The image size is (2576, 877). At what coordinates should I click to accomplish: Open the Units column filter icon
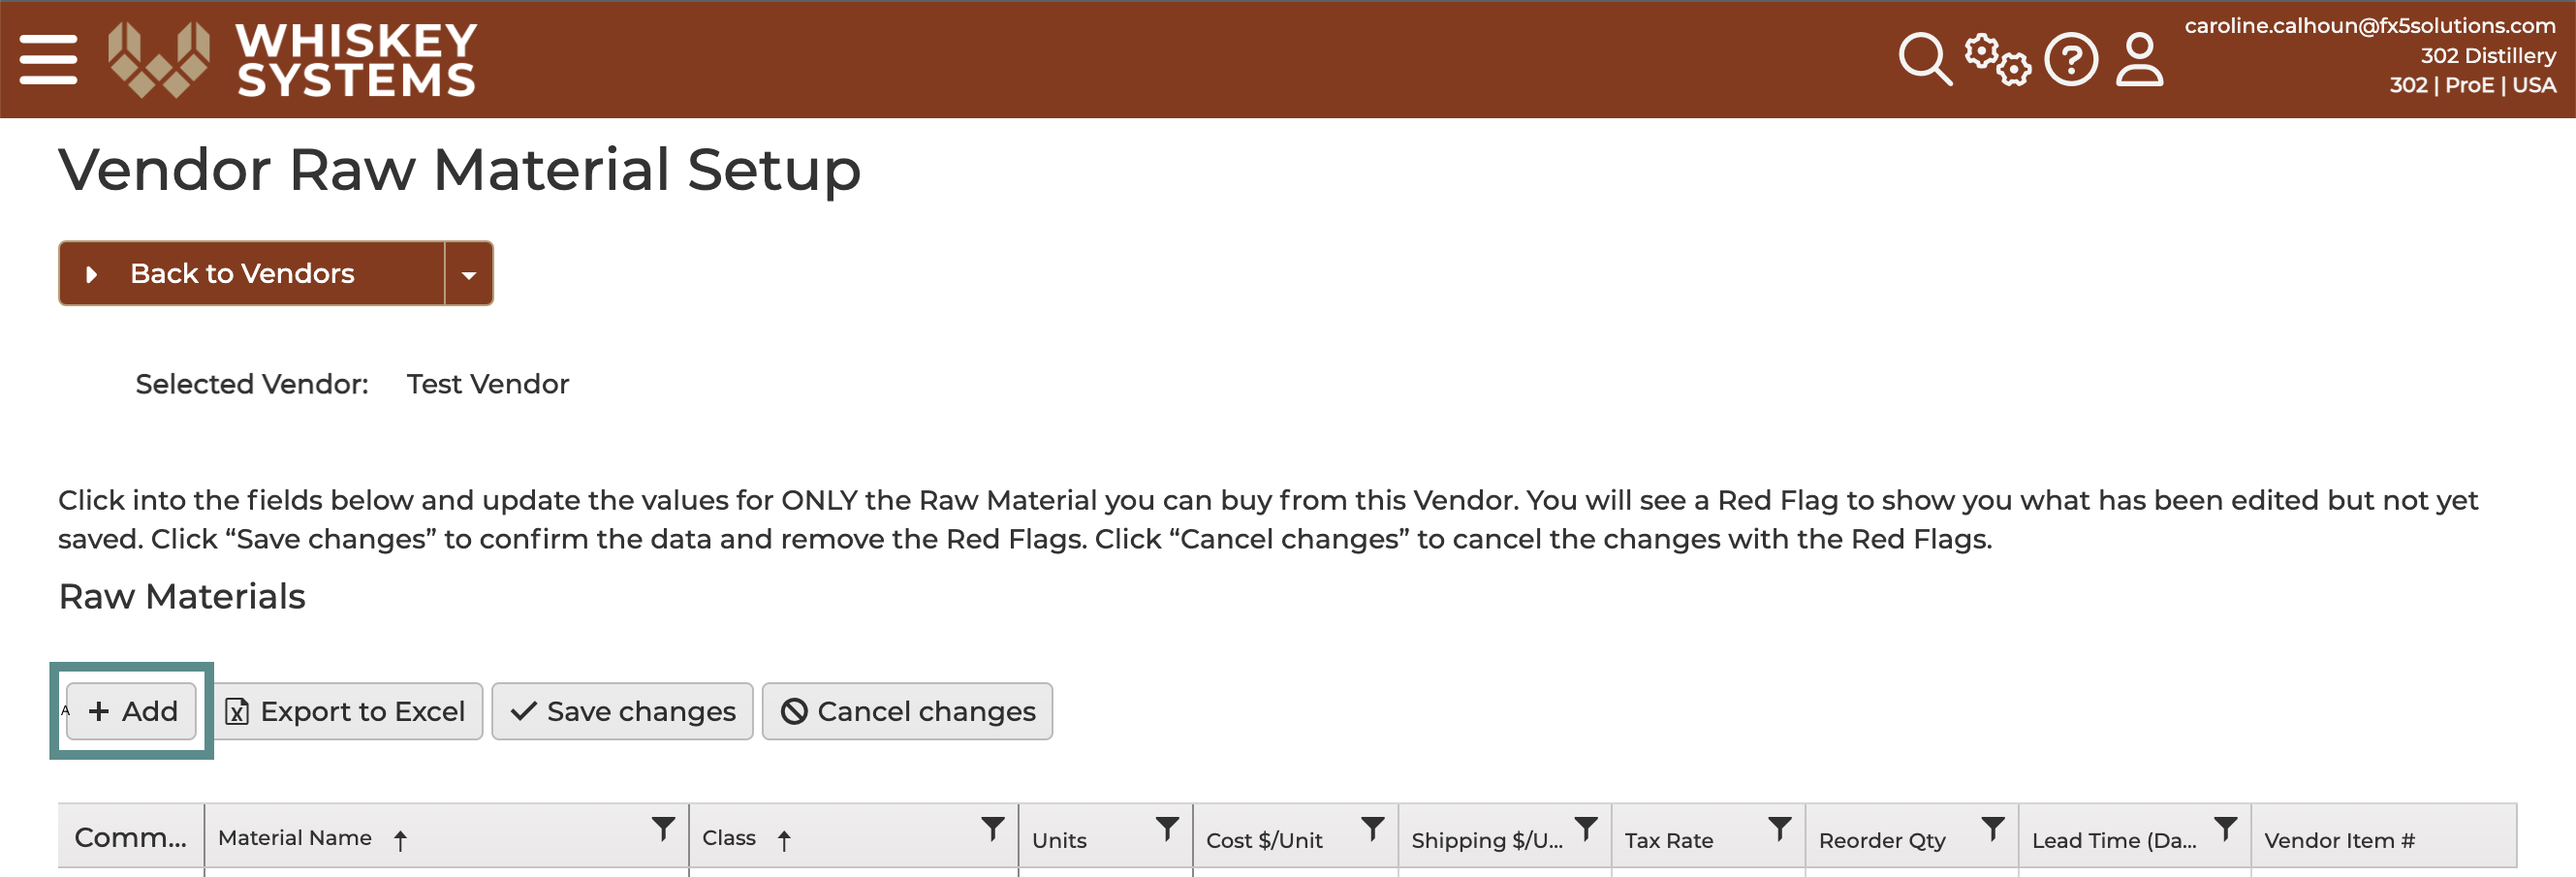tap(1167, 828)
